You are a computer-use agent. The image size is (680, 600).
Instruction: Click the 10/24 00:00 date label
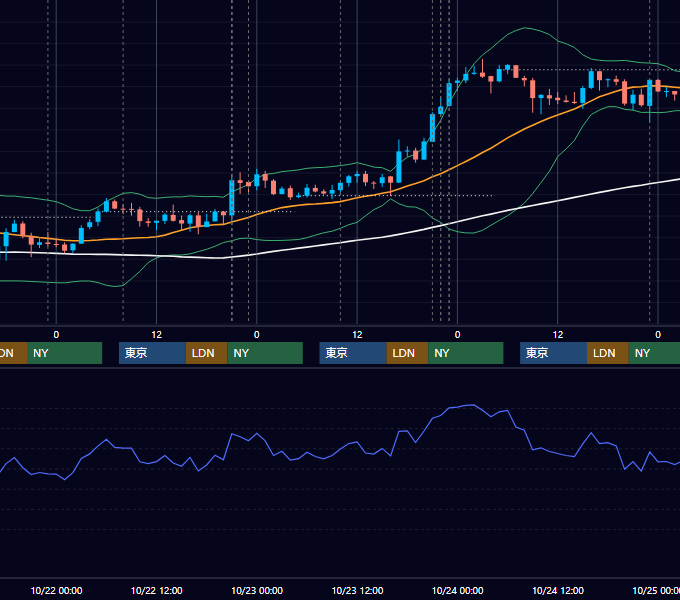point(458,590)
